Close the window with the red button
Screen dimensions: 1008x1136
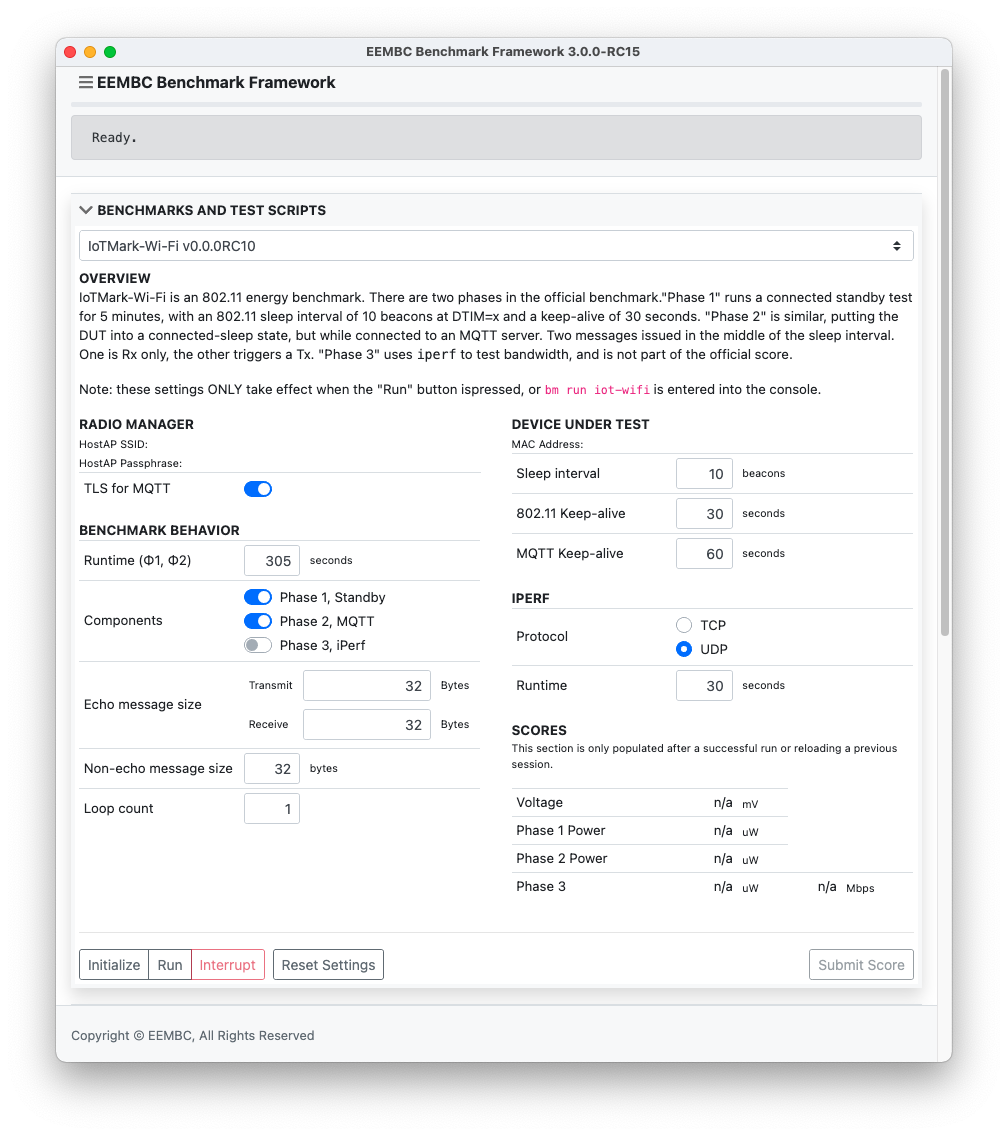(70, 52)
